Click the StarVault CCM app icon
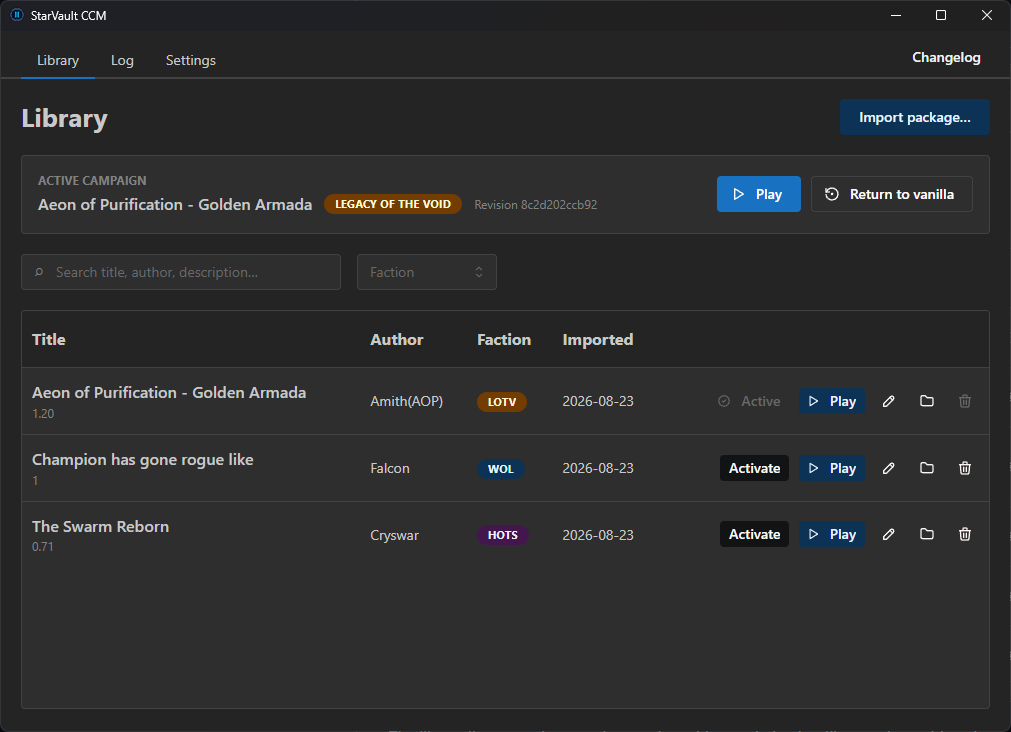 click(x=17, y=15)
